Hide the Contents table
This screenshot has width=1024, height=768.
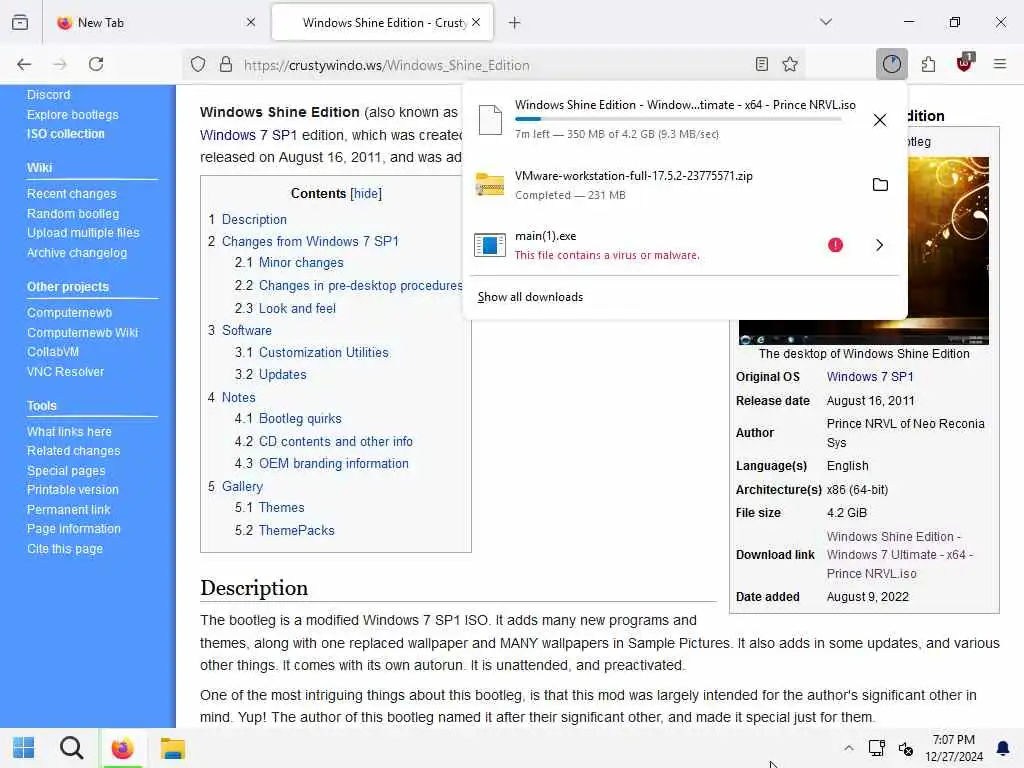(x=366, y=193)
